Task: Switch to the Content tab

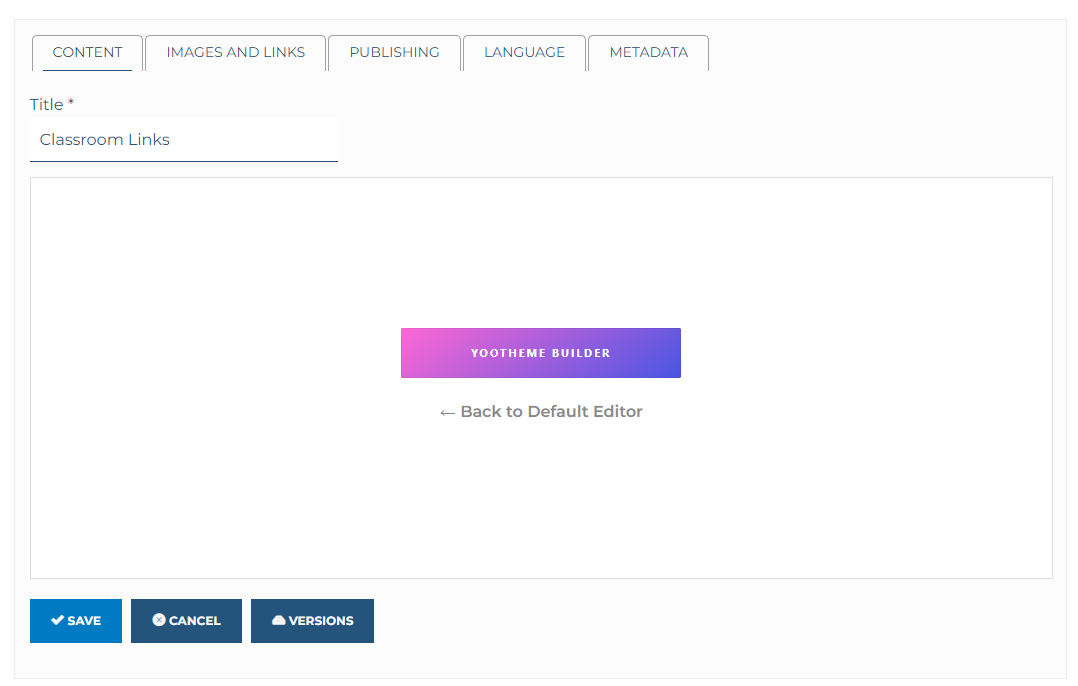Action: 87,53
